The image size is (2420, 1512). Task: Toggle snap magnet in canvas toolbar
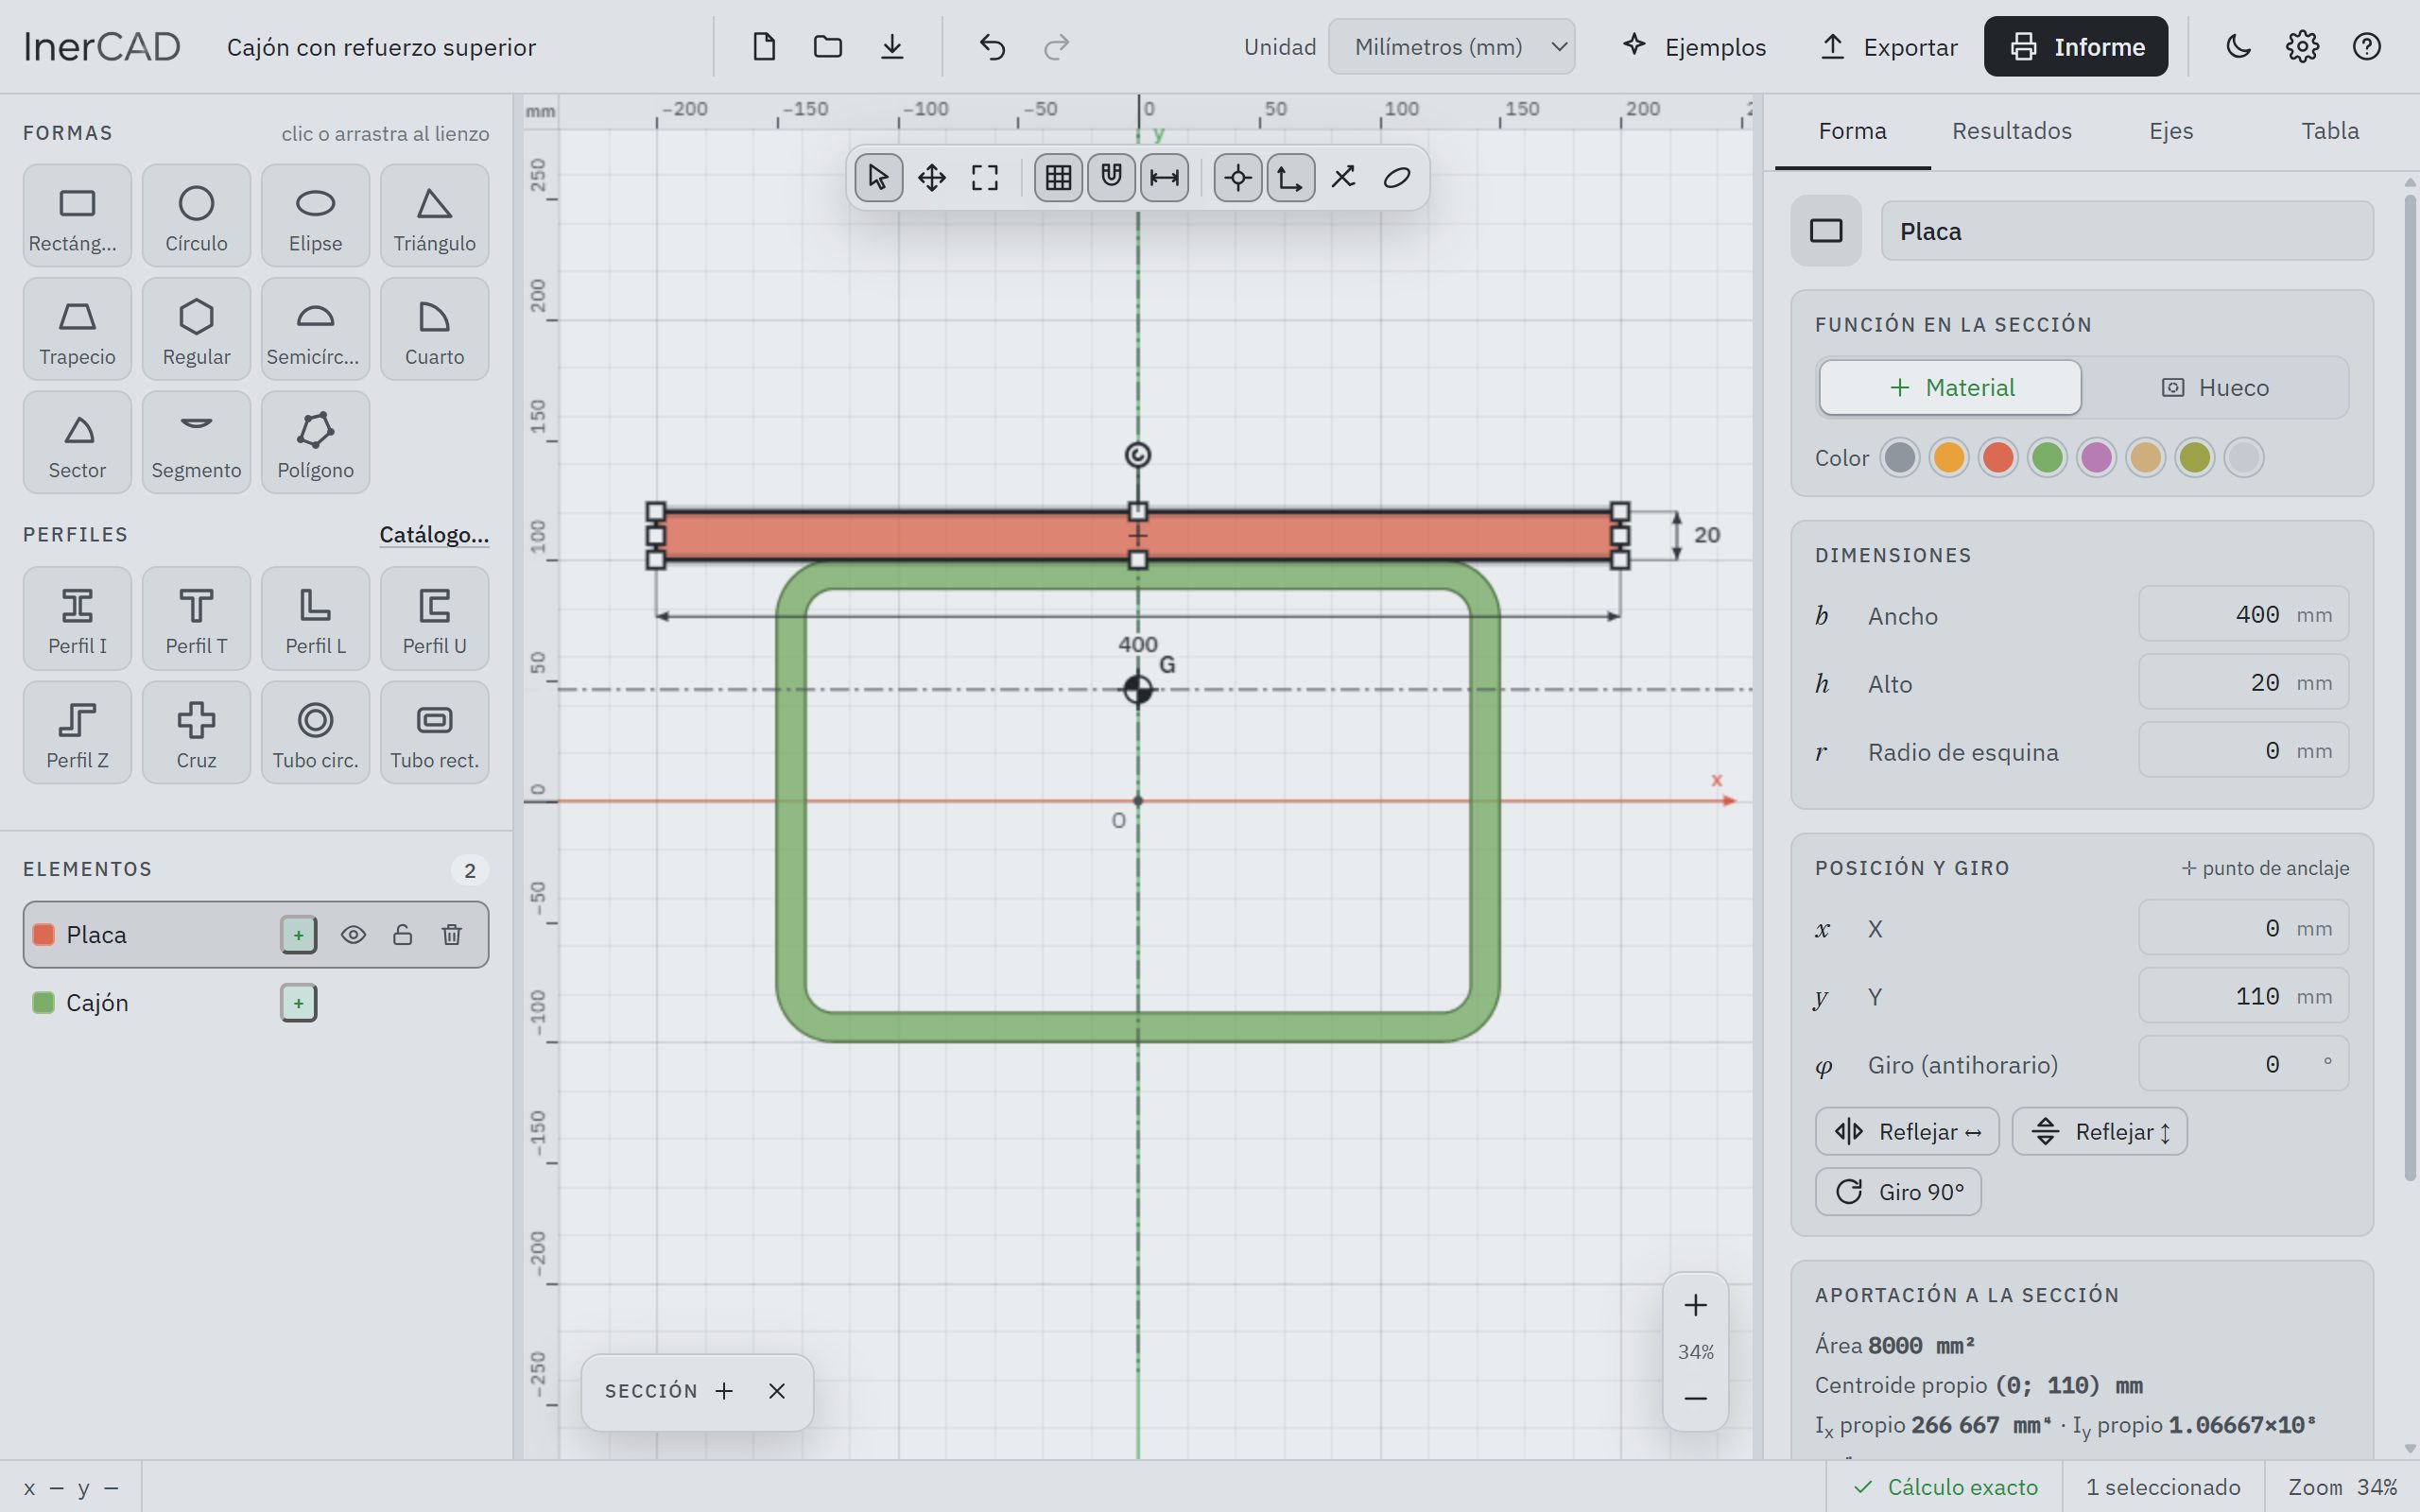1111,178
